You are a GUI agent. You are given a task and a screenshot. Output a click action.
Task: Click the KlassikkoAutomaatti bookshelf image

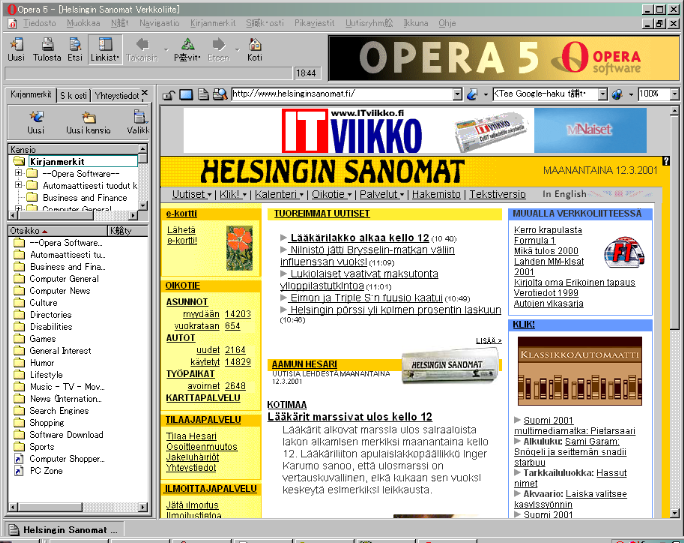click(x=580, y=371)
